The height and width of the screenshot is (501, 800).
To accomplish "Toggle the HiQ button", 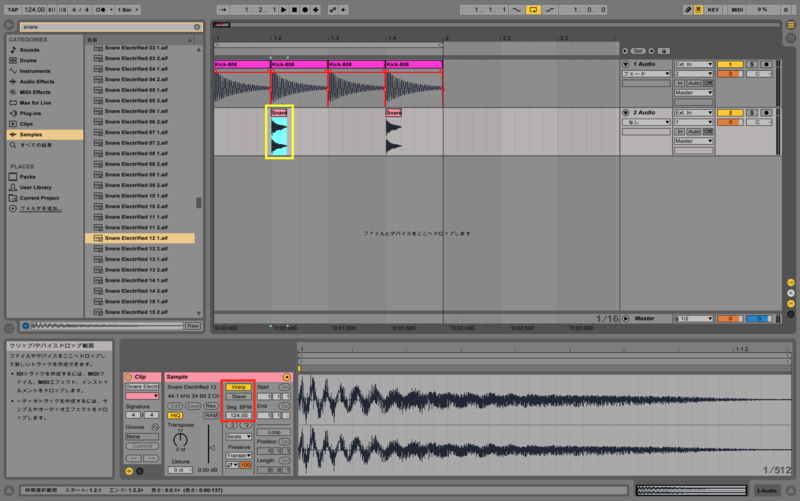I will click(175, 416).
